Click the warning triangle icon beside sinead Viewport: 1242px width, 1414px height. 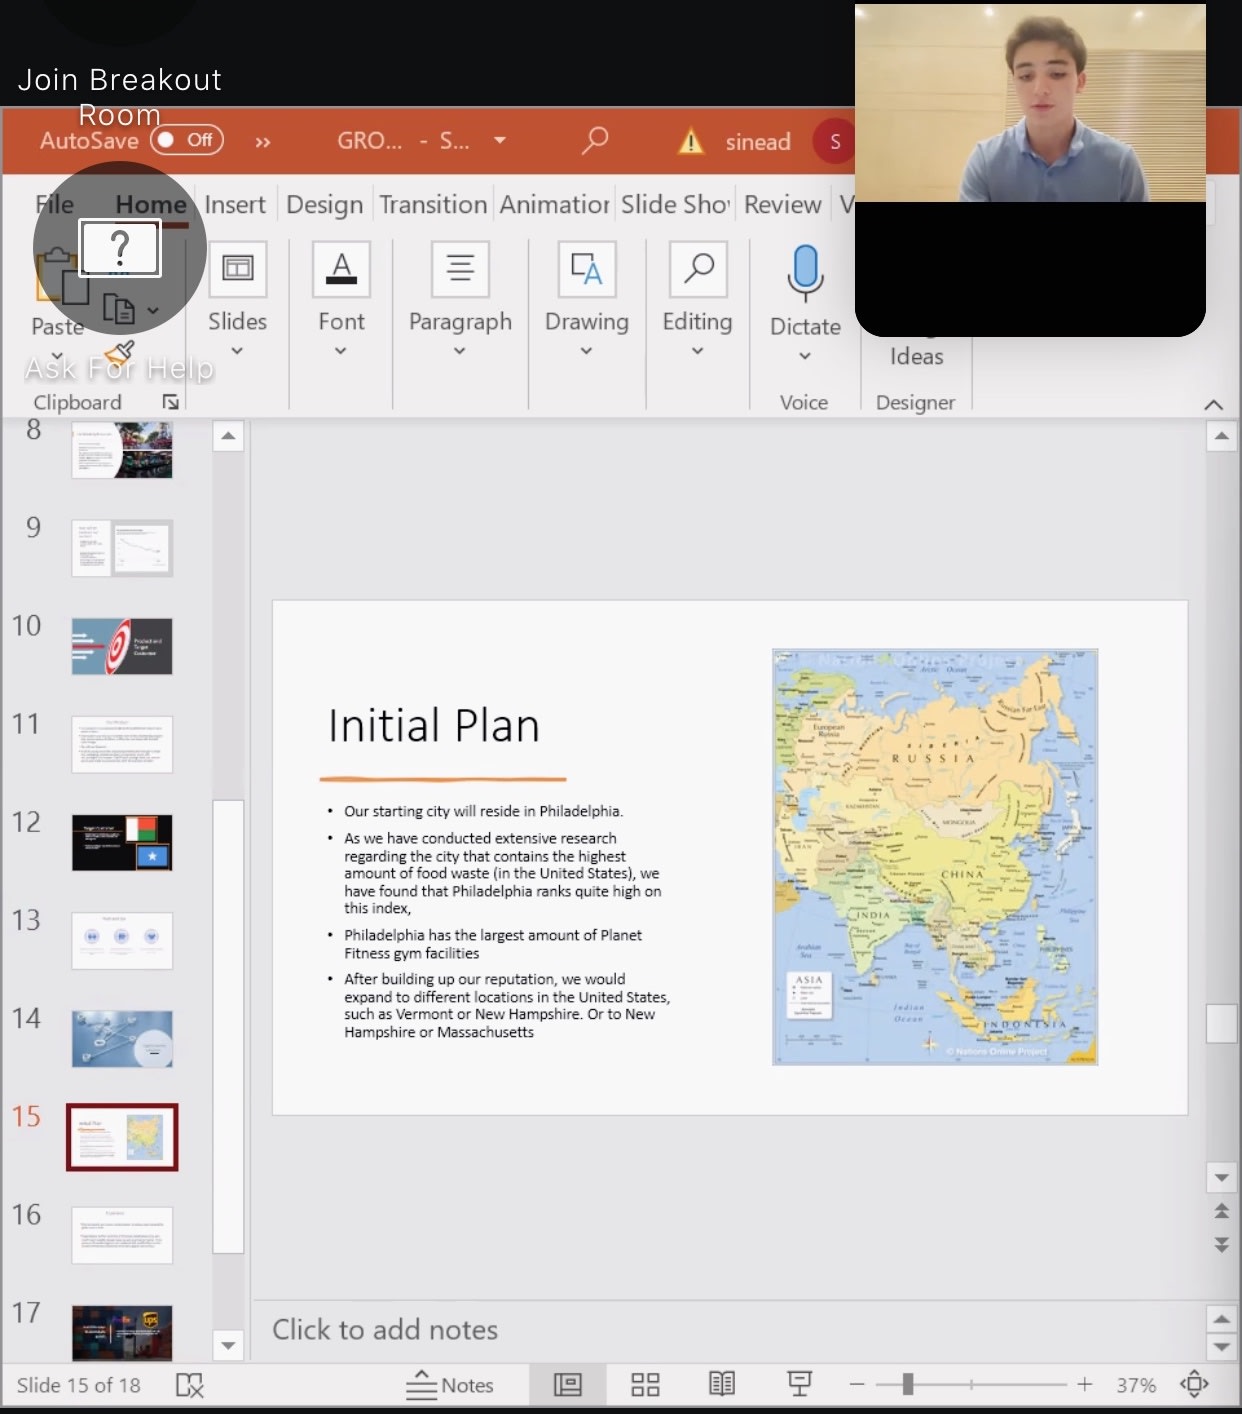click(691, 141)
